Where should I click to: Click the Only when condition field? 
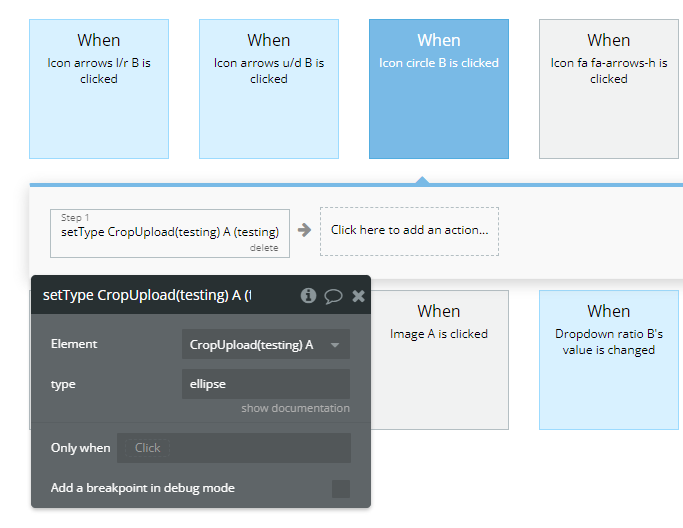[x=233, y=448]
